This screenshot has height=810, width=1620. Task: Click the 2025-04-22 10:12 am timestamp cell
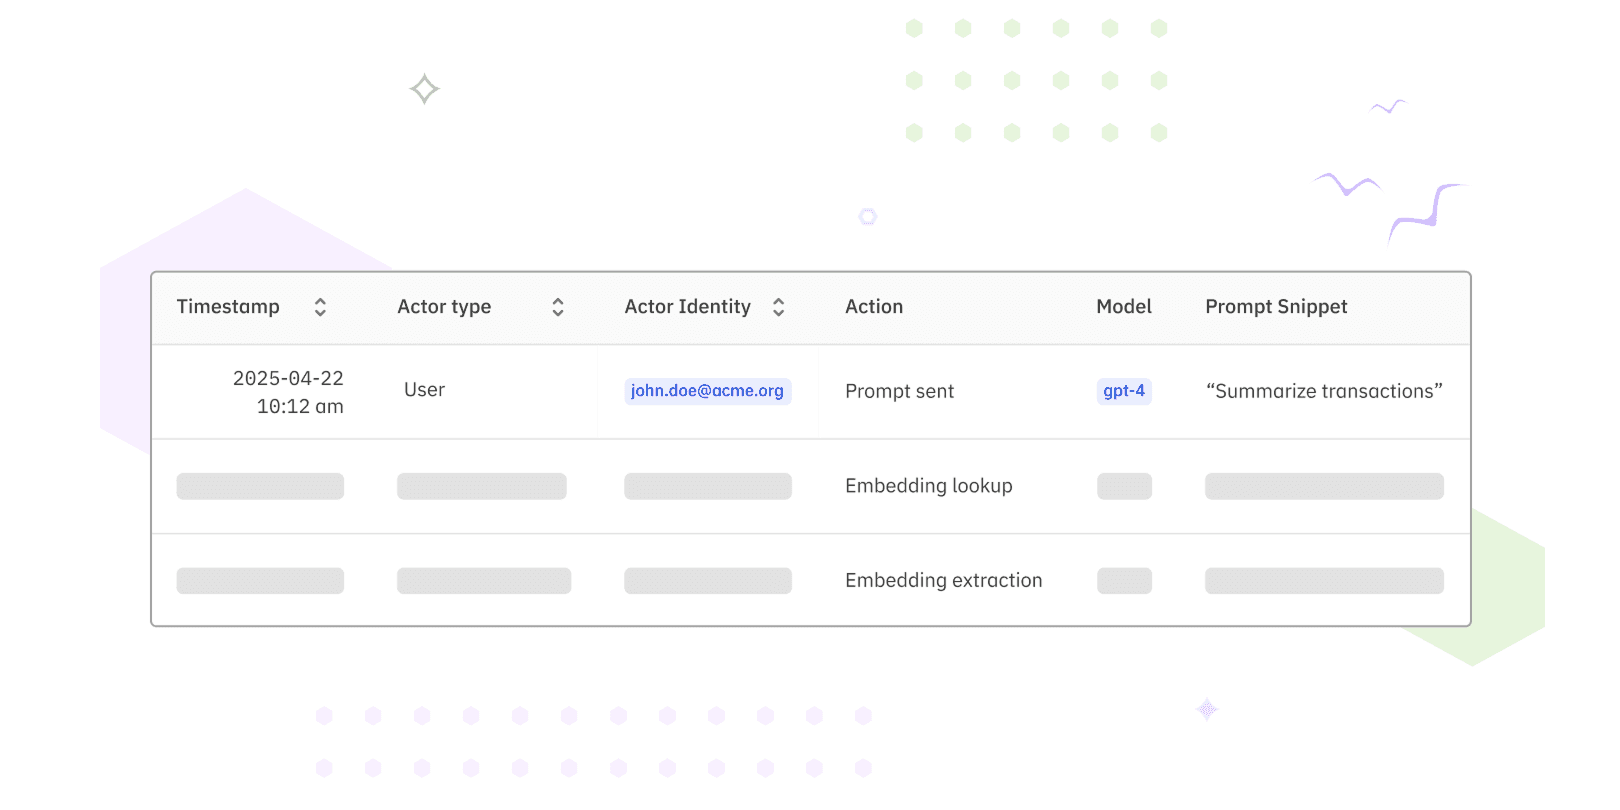[288, 392]
